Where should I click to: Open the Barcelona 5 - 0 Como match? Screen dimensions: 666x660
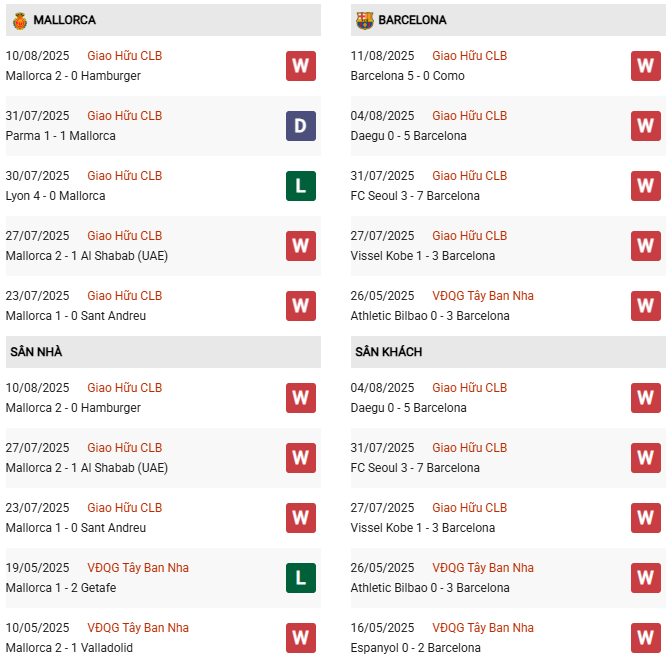[410, 76]
